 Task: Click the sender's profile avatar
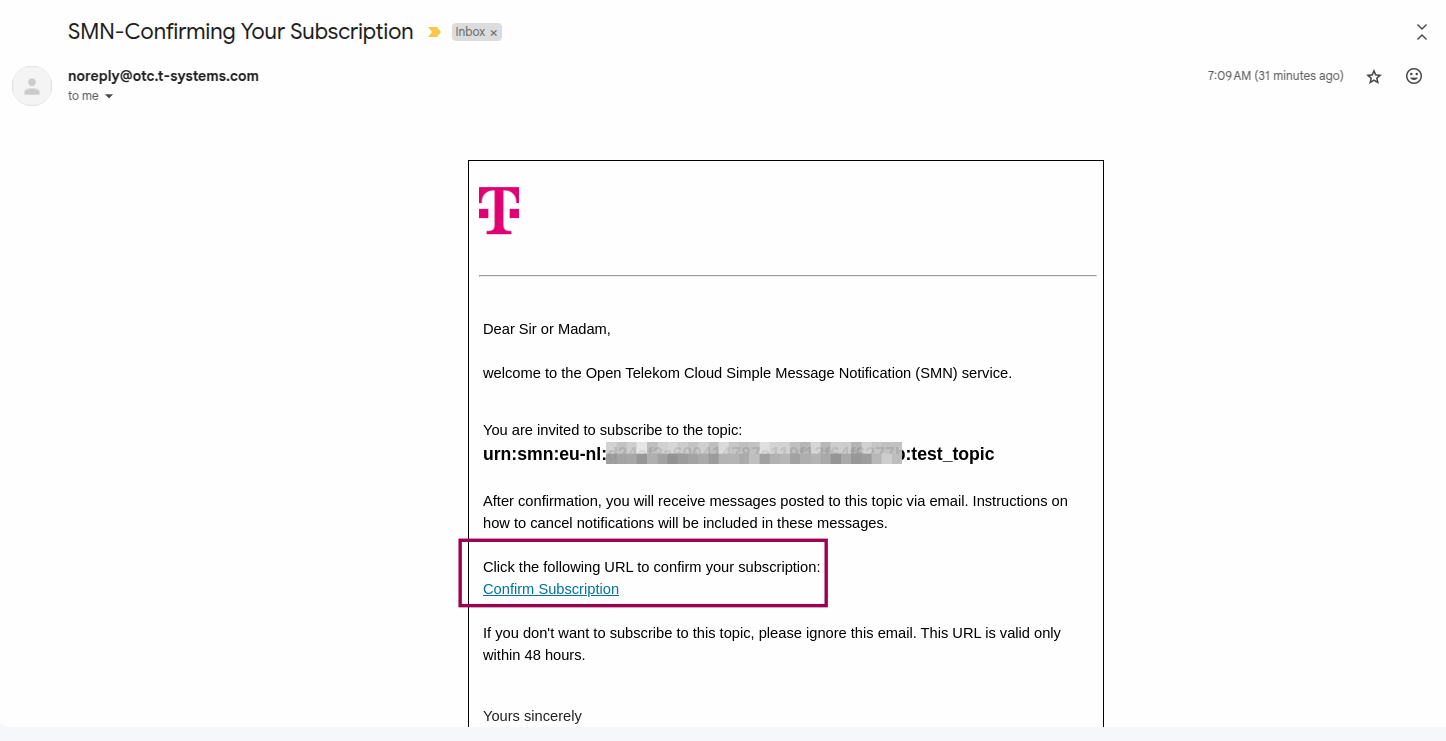point(32,86)
